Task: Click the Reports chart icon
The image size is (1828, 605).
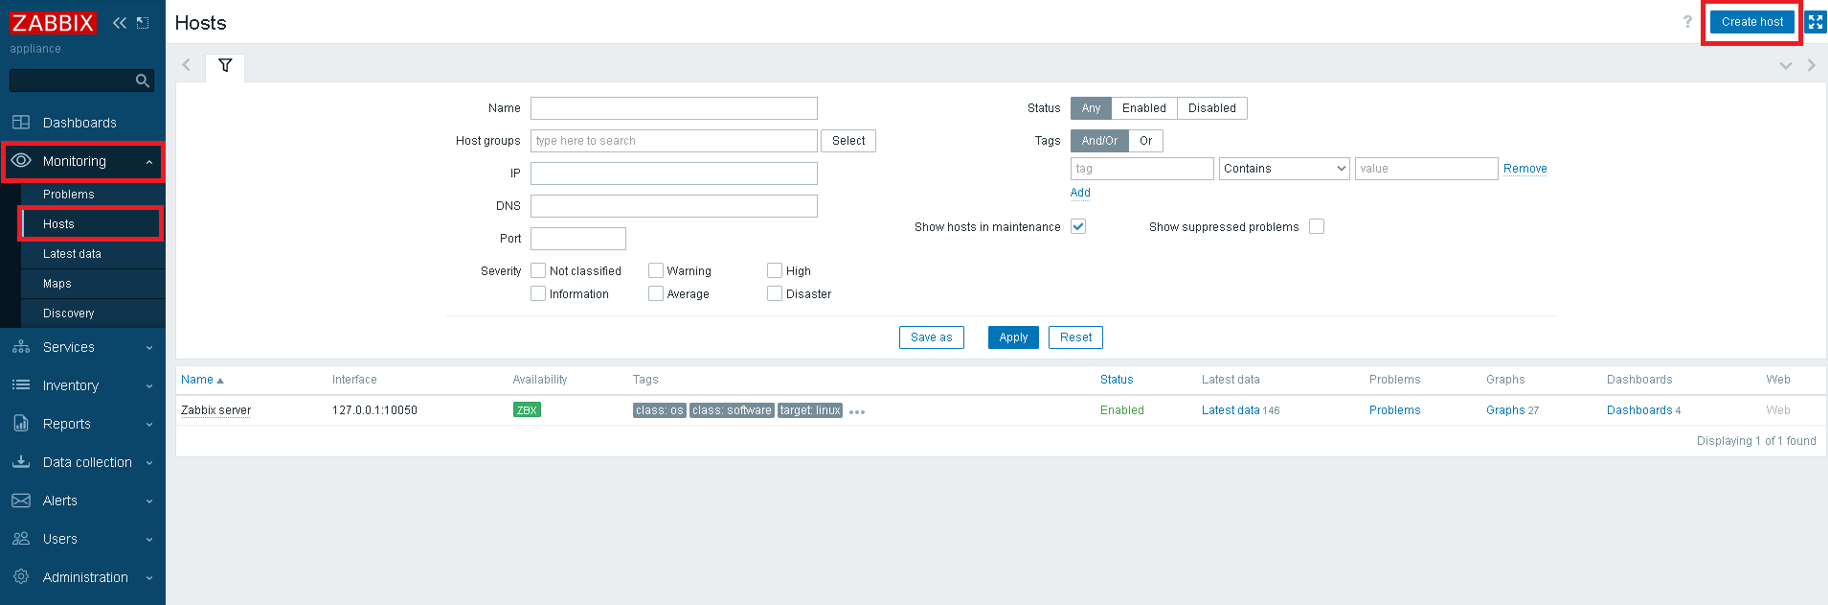Action: tap(21, 423)
